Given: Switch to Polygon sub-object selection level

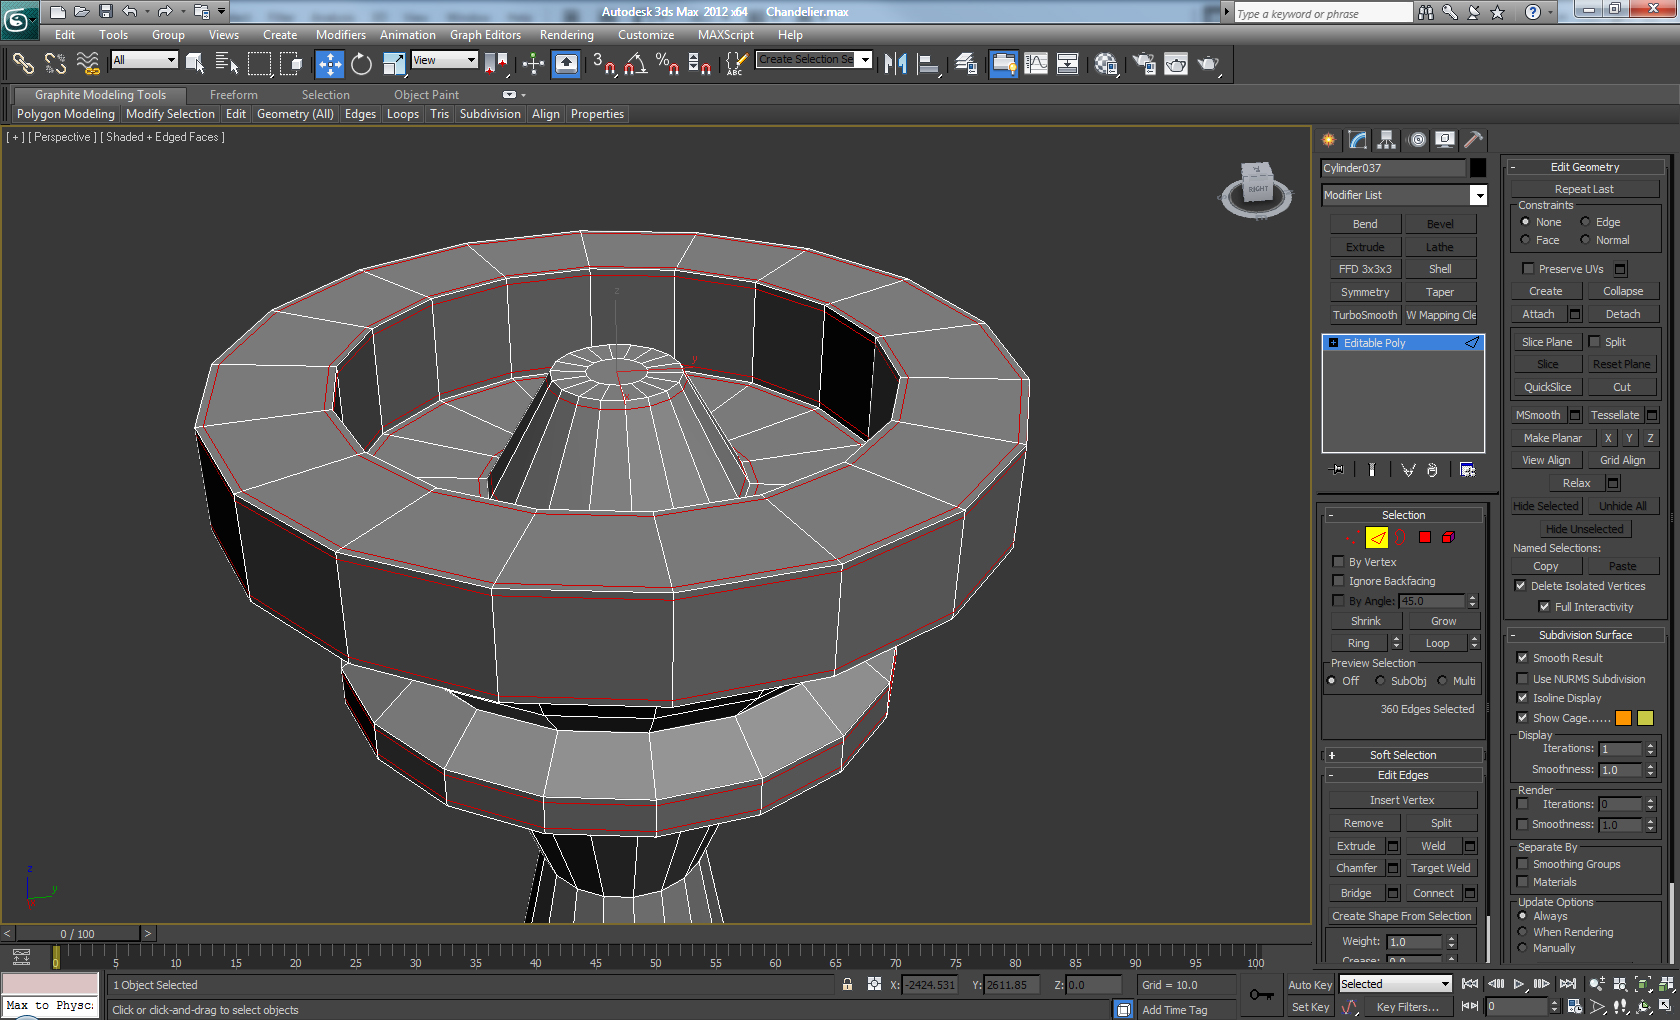Looking at the screenshot, I should 1424,537.
